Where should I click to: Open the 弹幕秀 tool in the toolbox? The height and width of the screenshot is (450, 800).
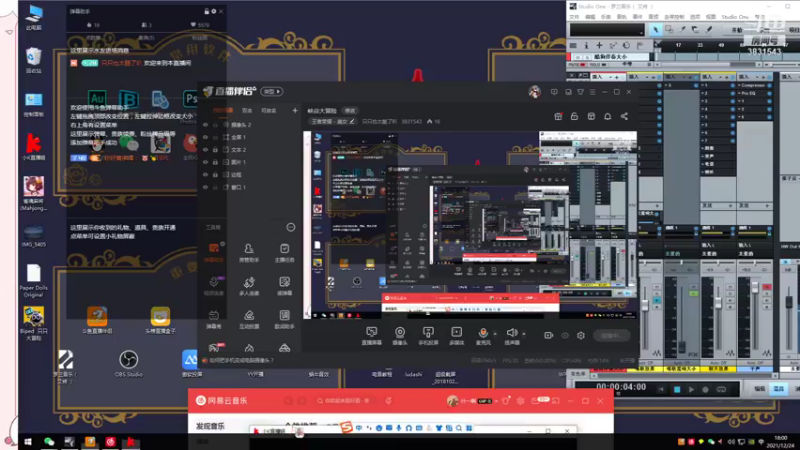tap(214, 319)
